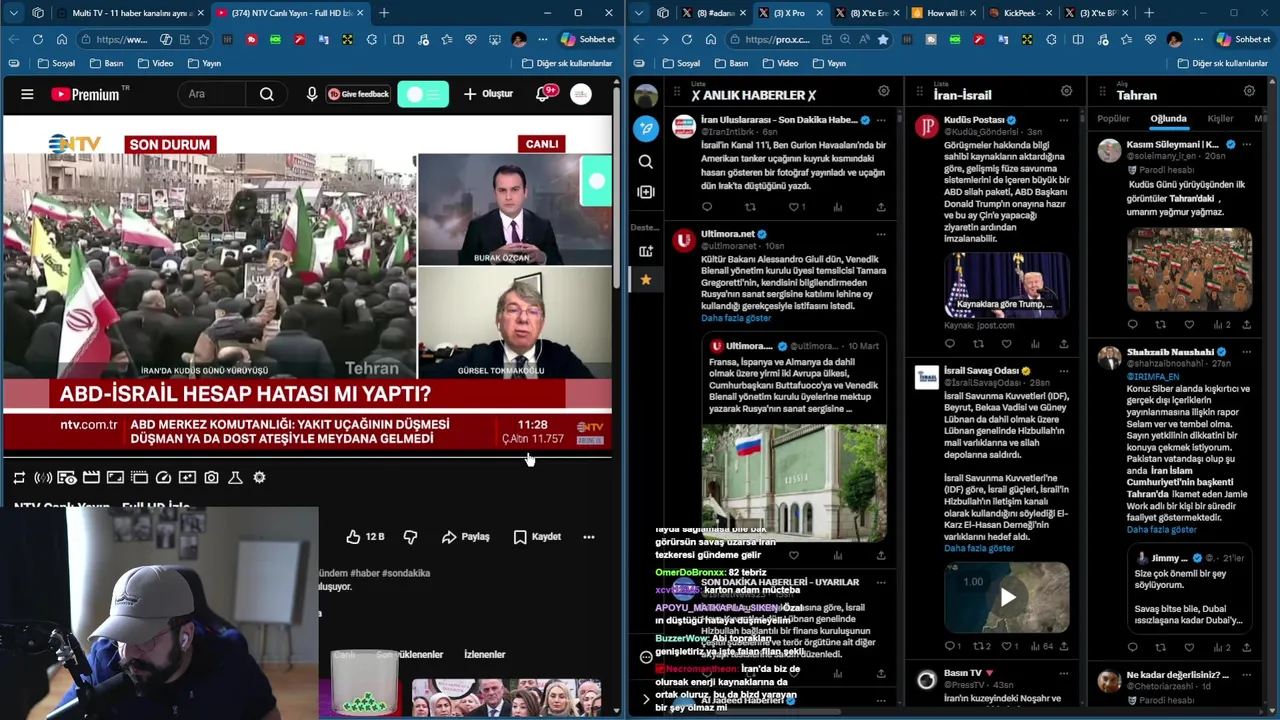Open more options of Shahzaib Naushahi post
1280x720 pixels.
point(1246,352)
